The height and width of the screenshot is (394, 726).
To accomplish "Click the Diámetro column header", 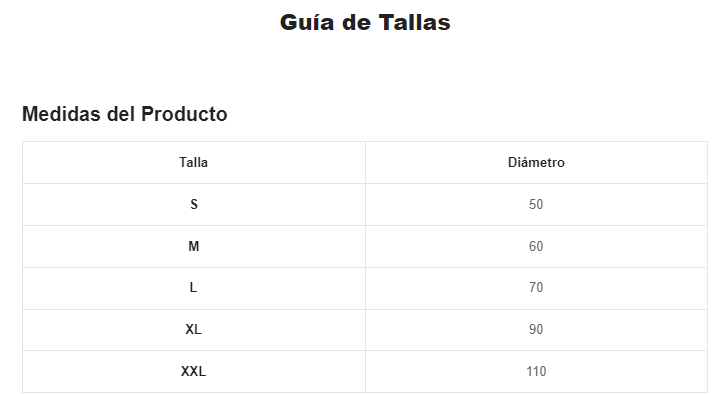I will [536, 163].
